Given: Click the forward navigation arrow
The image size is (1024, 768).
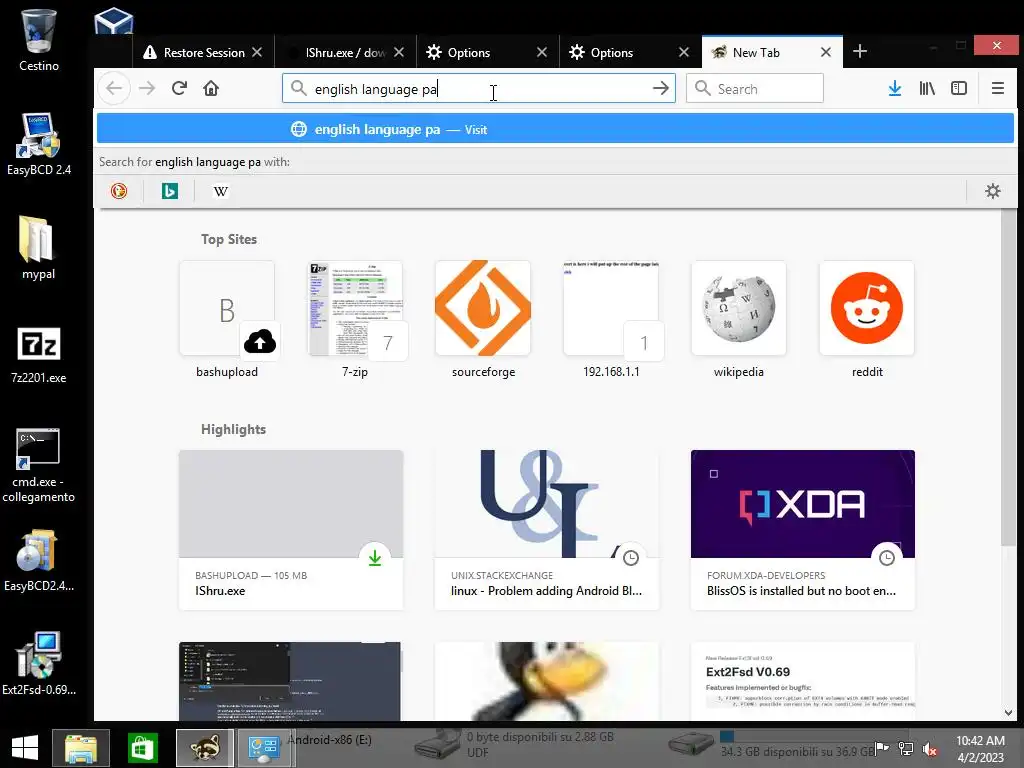Looking at the screenshot, I should pyautogui.click(x=147, y=88).
